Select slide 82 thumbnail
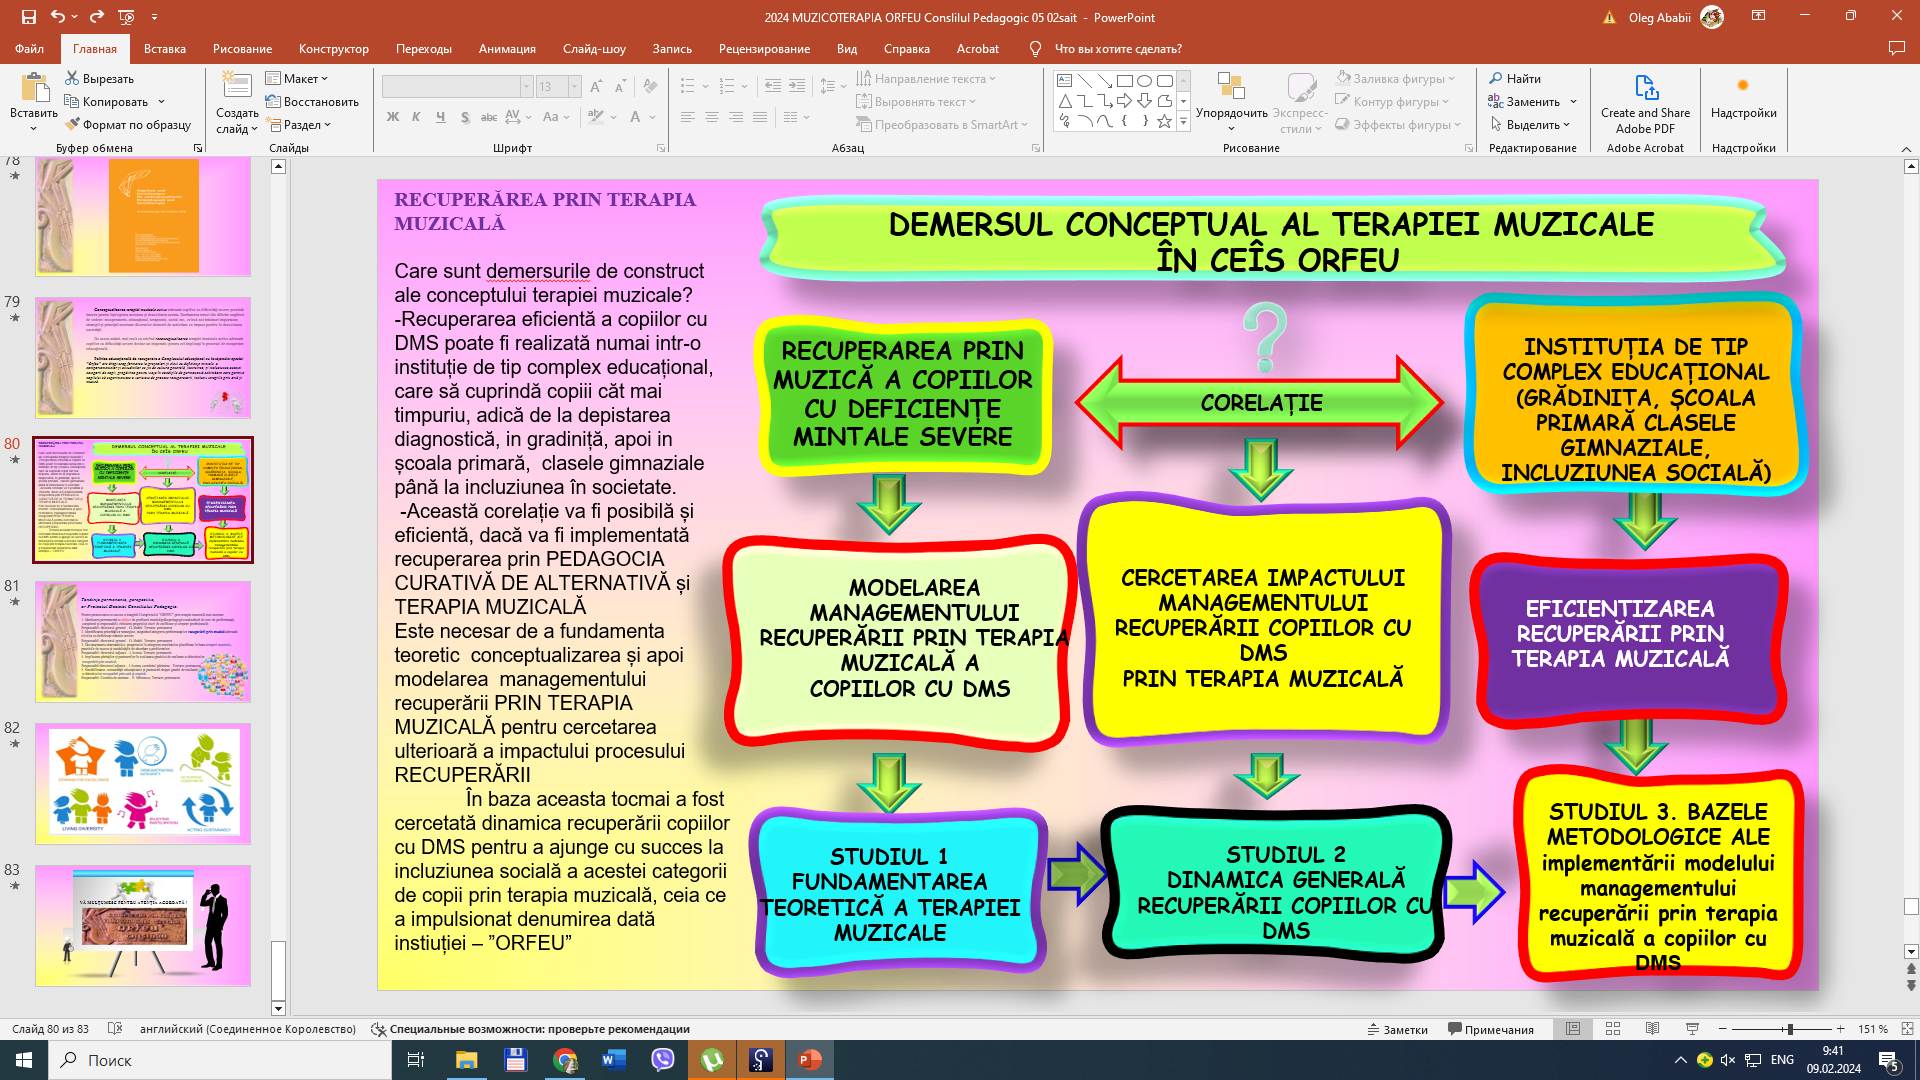This screenshot has width=1920, height=1080. [143, 784]
